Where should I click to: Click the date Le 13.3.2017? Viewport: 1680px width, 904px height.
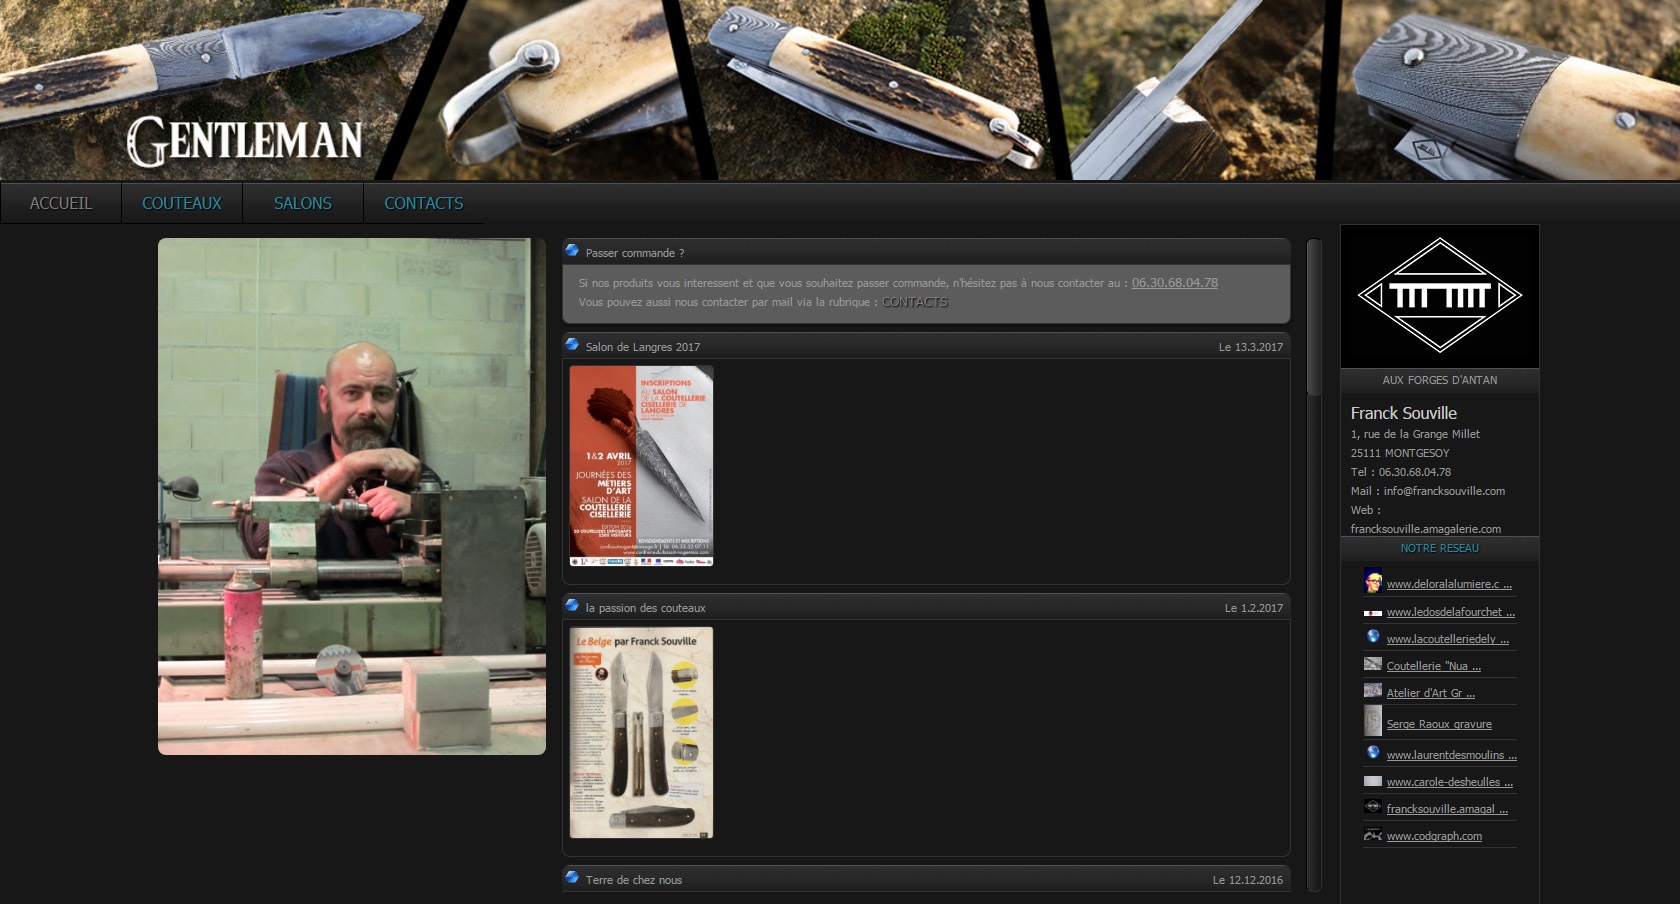(1250, 347)
